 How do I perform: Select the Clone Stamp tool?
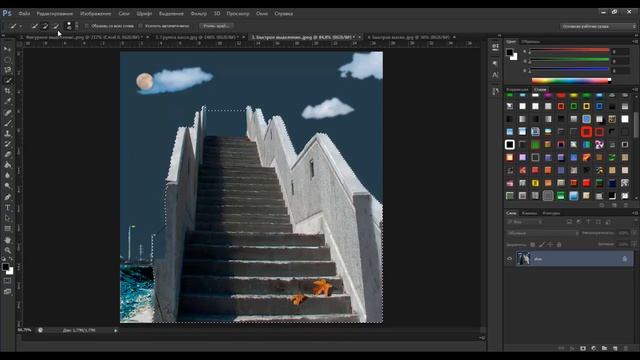coord(7,133)
